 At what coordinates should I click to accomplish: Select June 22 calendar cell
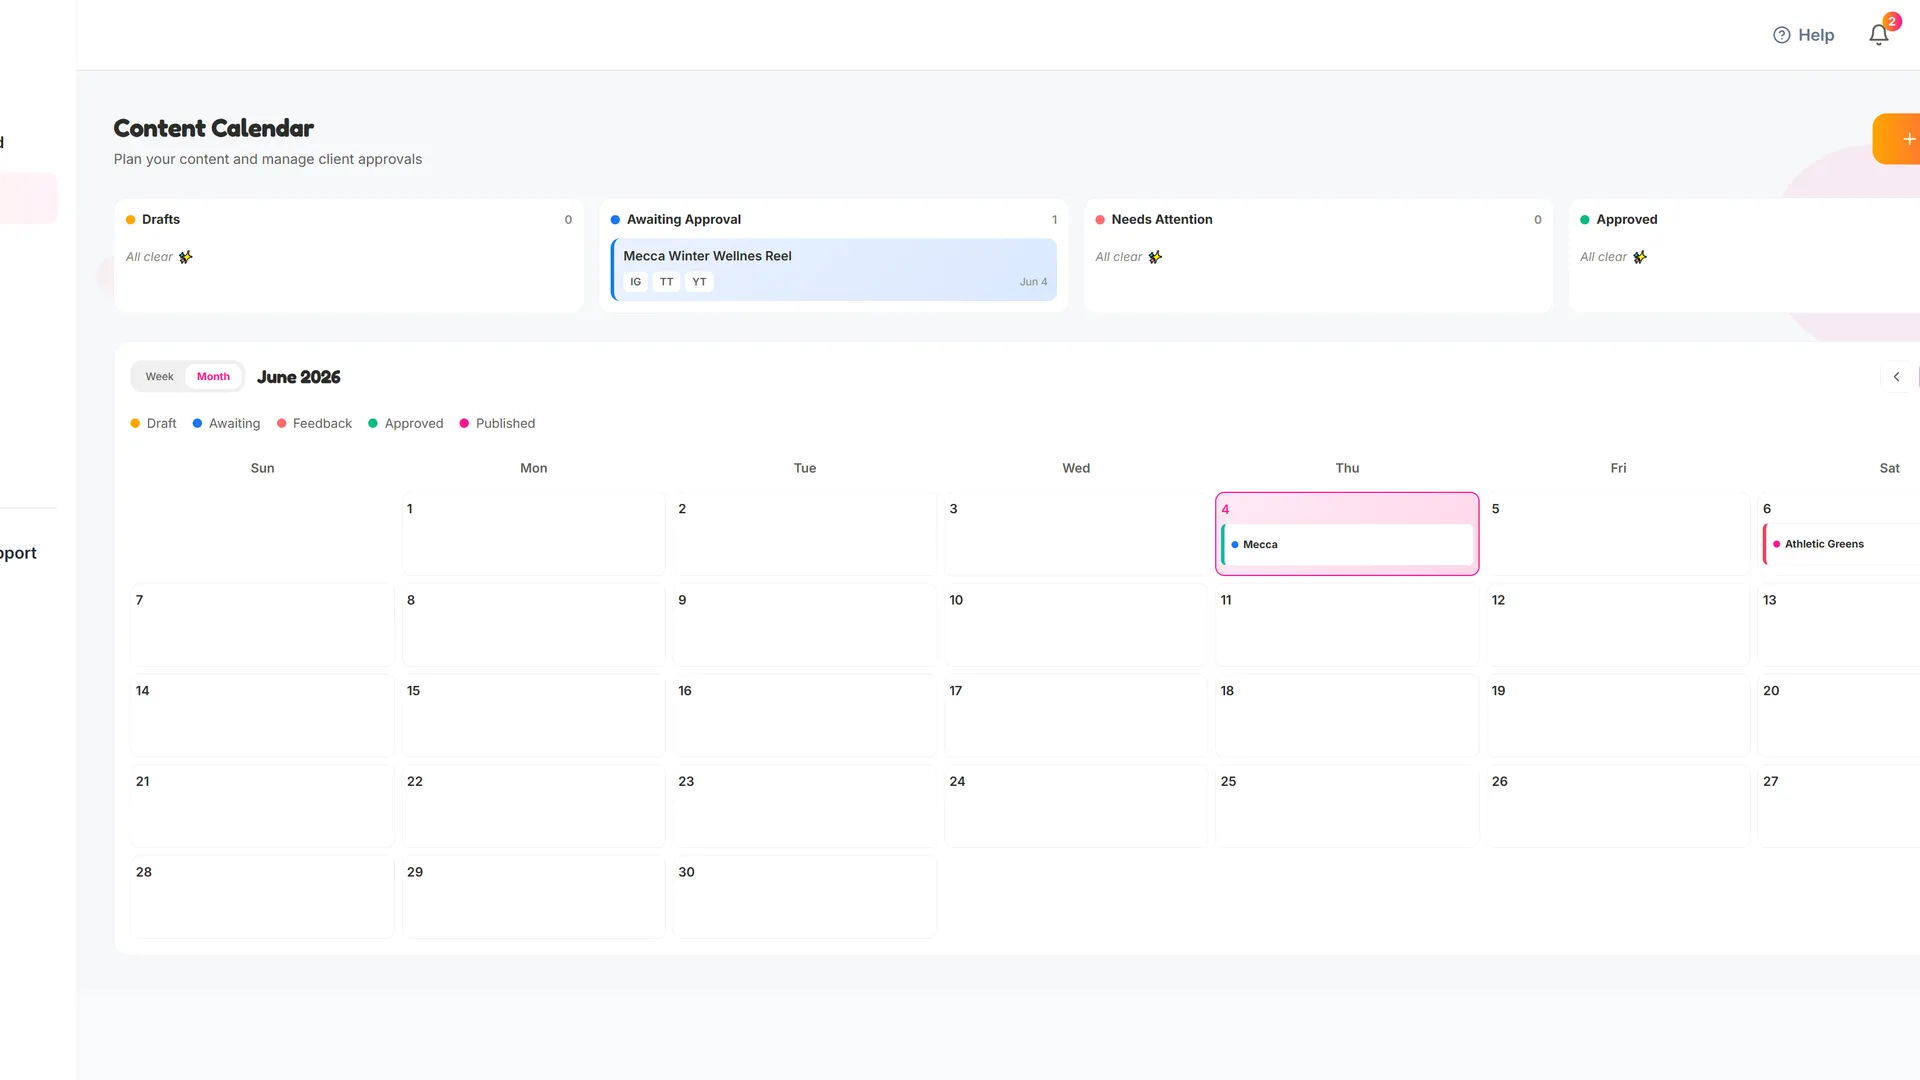pos(534,807)
